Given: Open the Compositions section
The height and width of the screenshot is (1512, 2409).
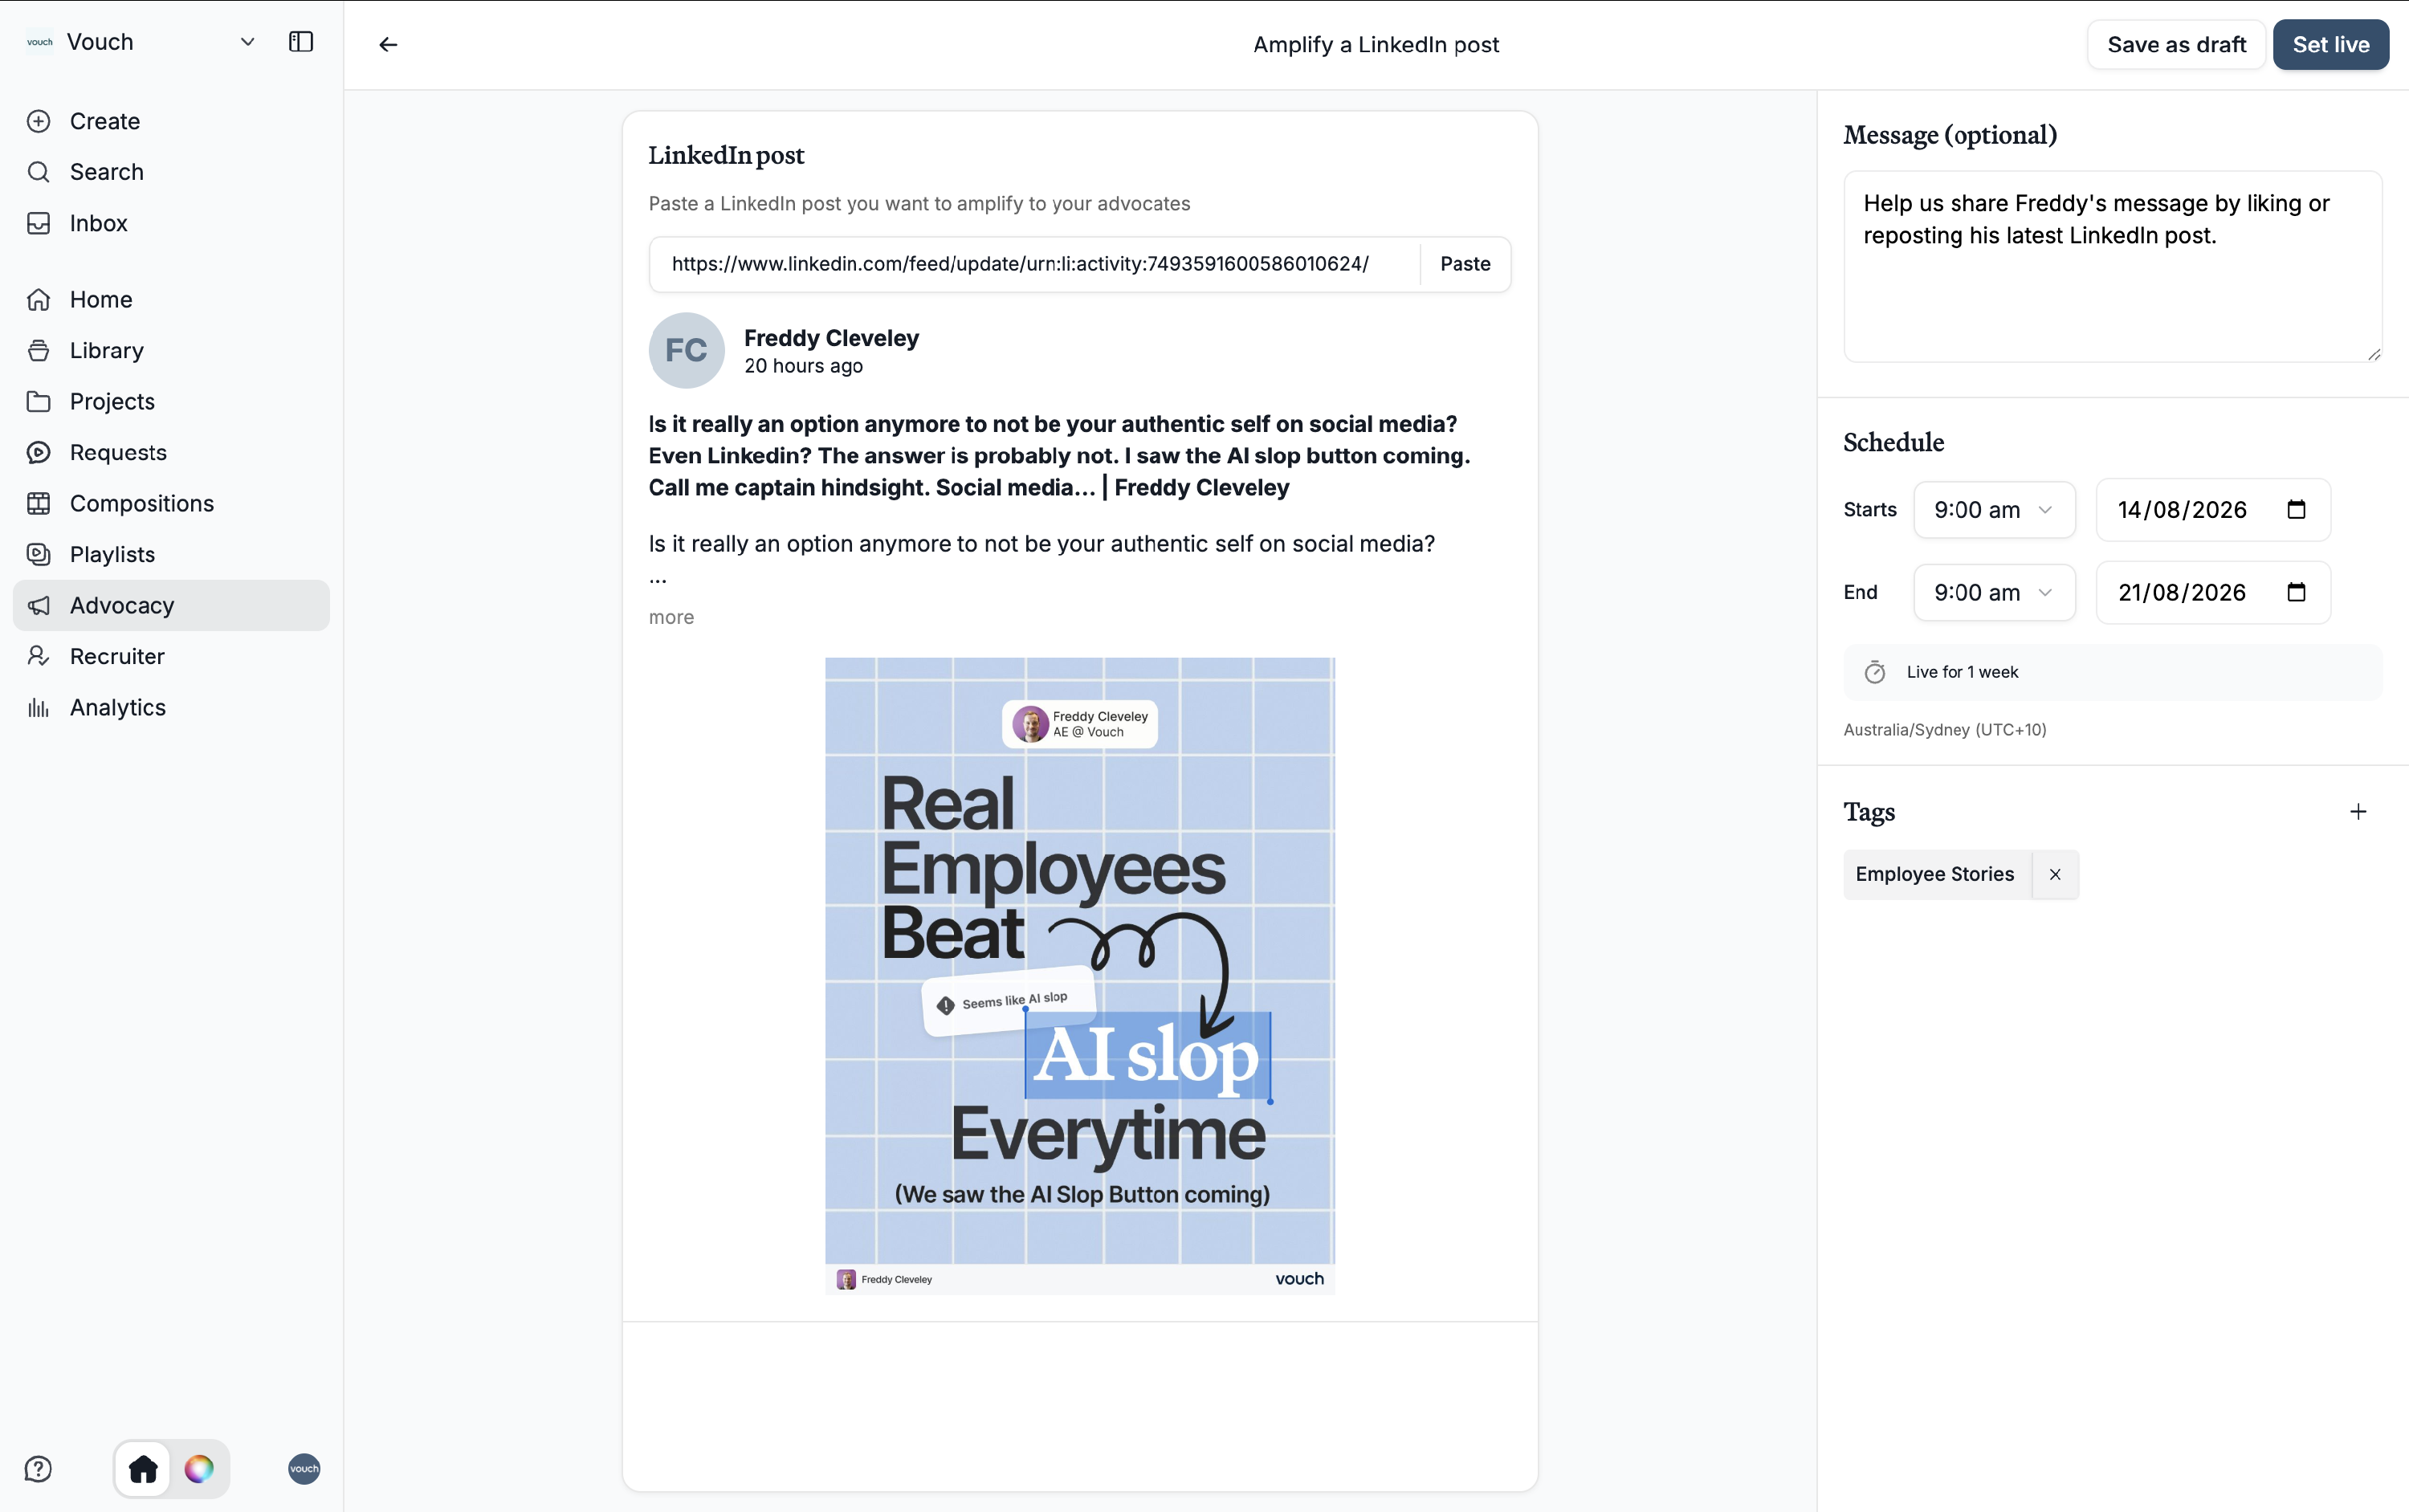Looking at the screenshot, I should click(171, 503).
